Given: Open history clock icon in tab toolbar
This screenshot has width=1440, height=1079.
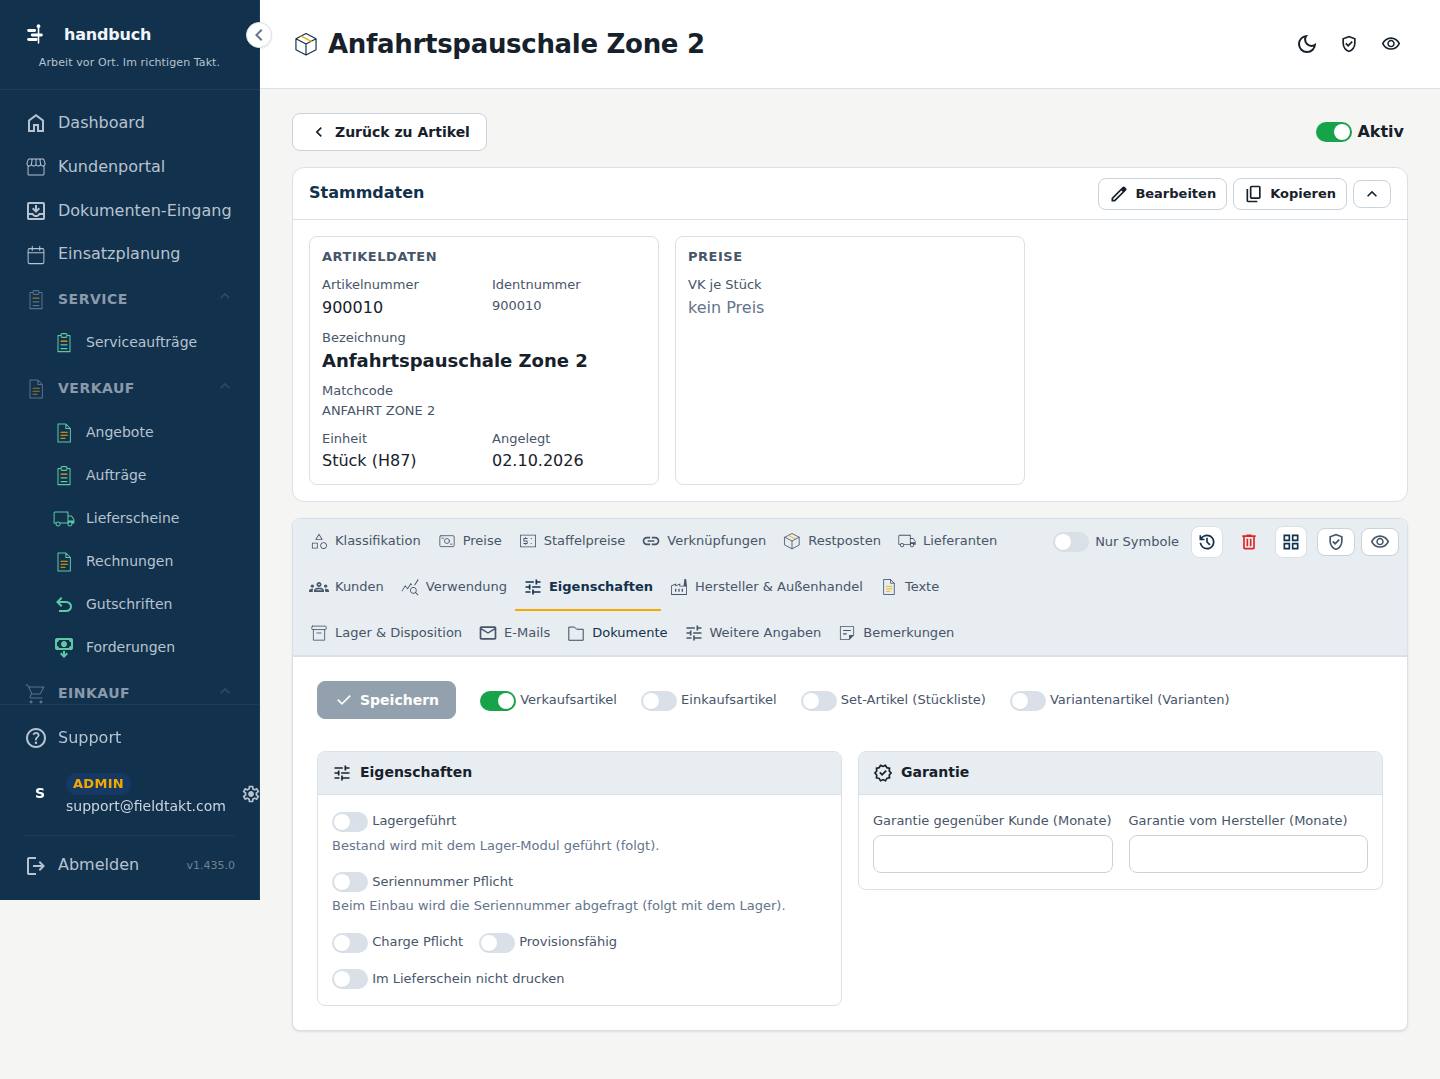Looking at the screenshot, I should 1207,542.
